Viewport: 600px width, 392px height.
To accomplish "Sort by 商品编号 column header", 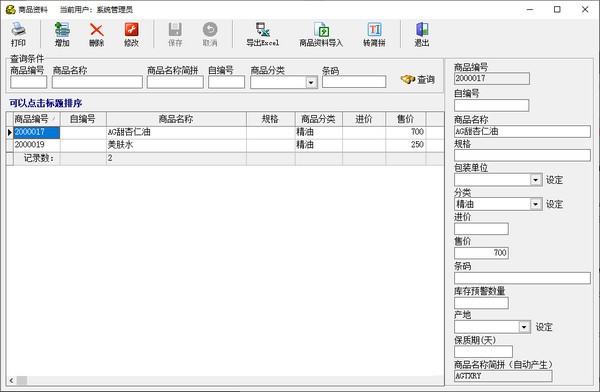I will (36, 119).
